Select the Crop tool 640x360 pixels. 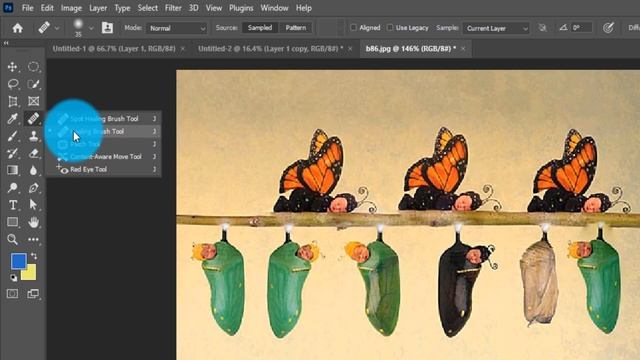click(13, 101)
